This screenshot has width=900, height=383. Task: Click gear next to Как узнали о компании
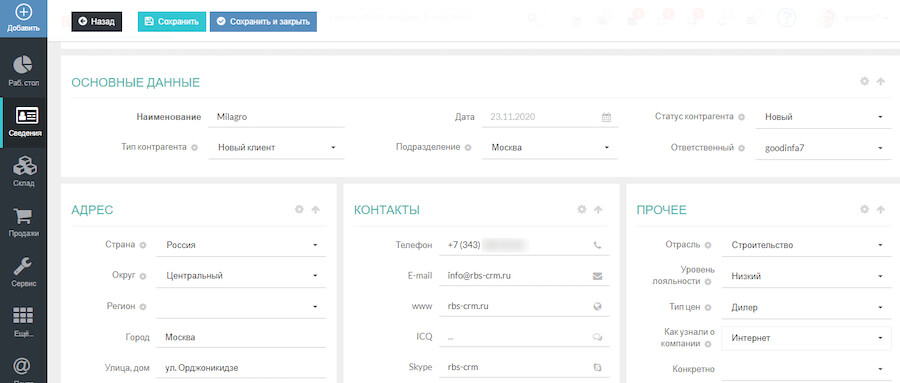coord(708,345)
